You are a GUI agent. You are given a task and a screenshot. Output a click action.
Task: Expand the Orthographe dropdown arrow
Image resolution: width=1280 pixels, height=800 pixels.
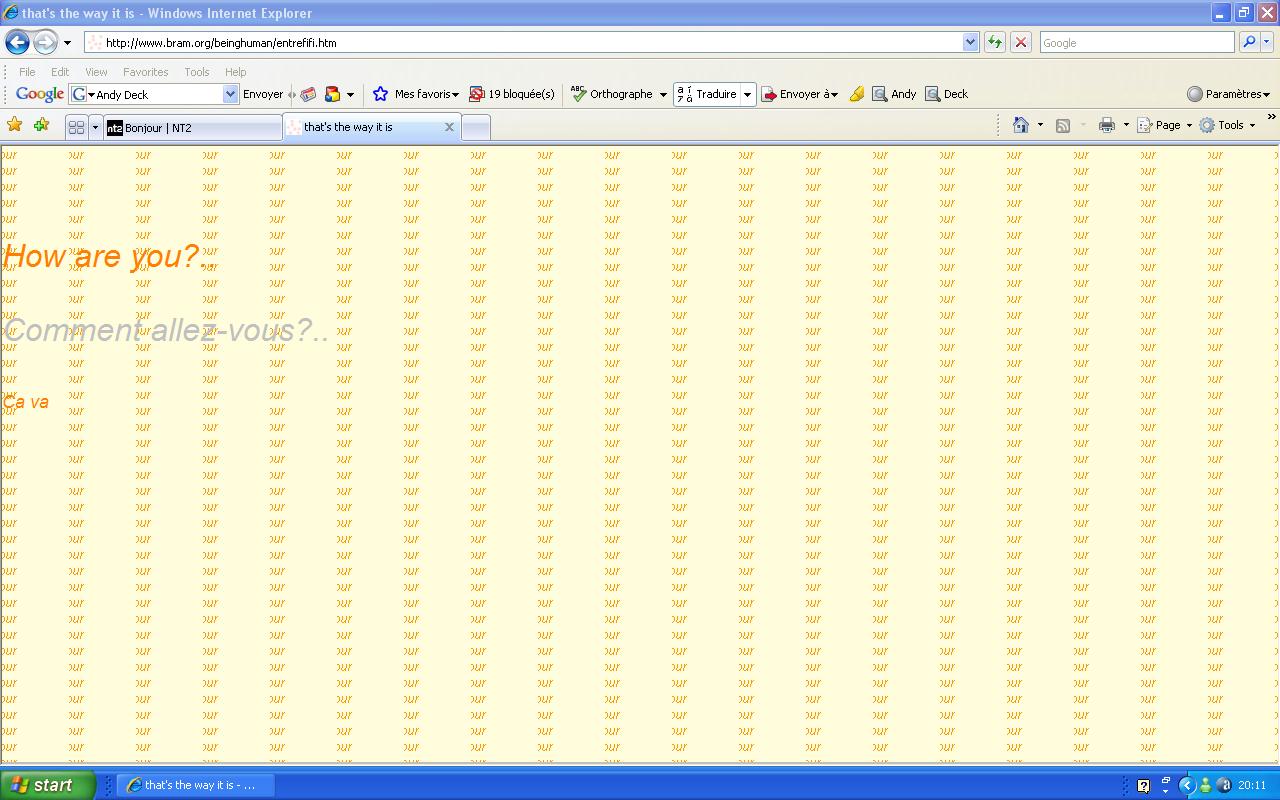tap(662, 95)
